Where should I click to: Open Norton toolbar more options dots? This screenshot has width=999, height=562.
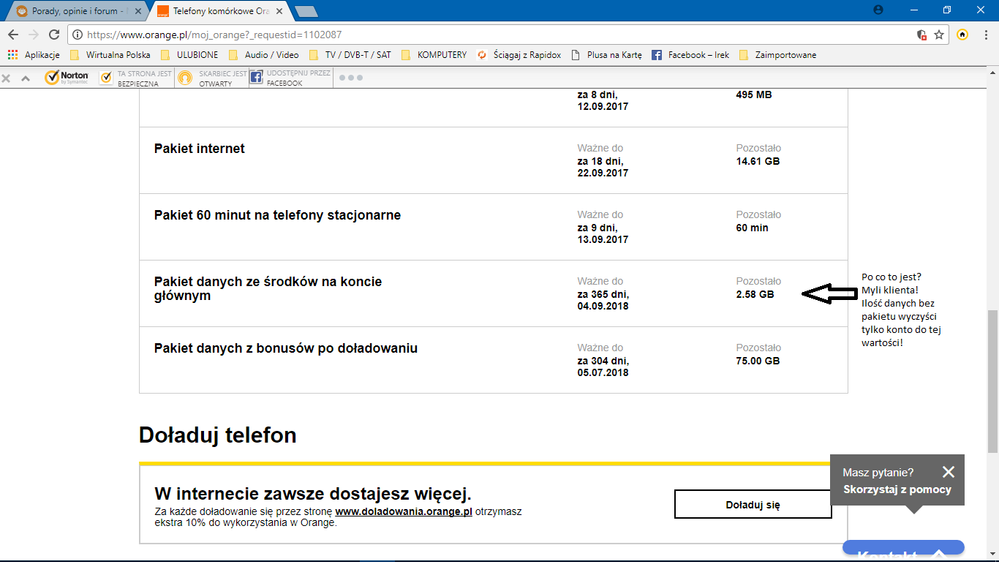coord(350,78)
